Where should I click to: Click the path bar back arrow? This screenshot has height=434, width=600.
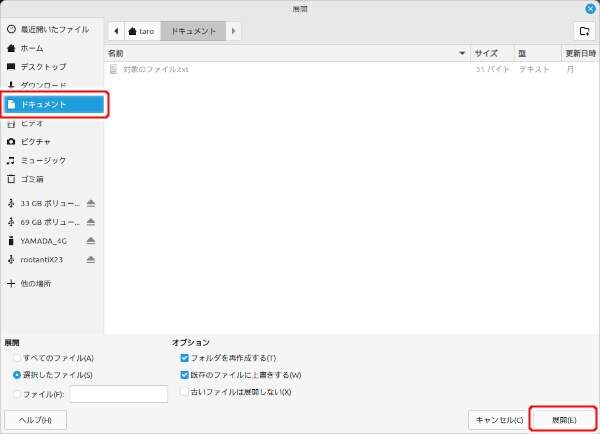pos(116,31)
